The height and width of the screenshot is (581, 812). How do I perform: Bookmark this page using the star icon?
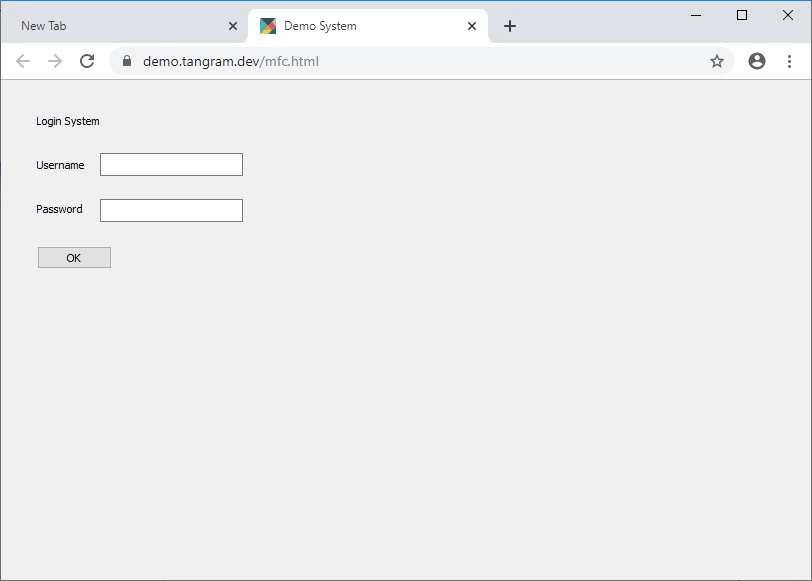717,61
